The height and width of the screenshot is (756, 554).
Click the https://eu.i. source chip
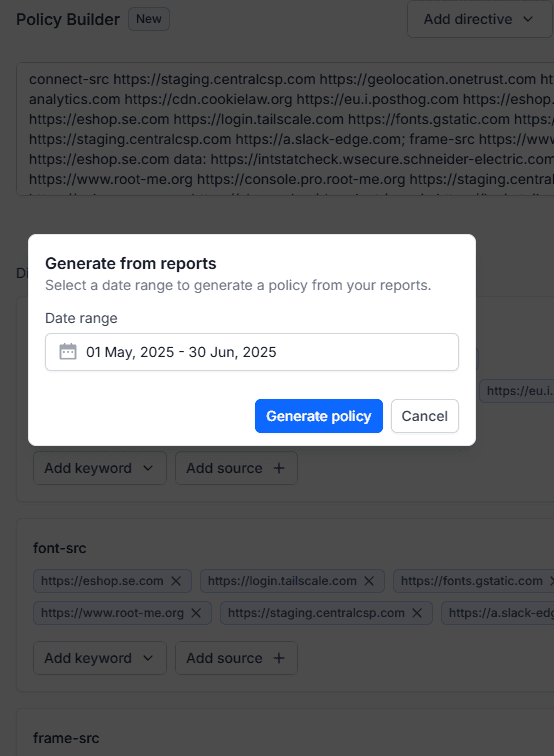[x=517, y=391]
